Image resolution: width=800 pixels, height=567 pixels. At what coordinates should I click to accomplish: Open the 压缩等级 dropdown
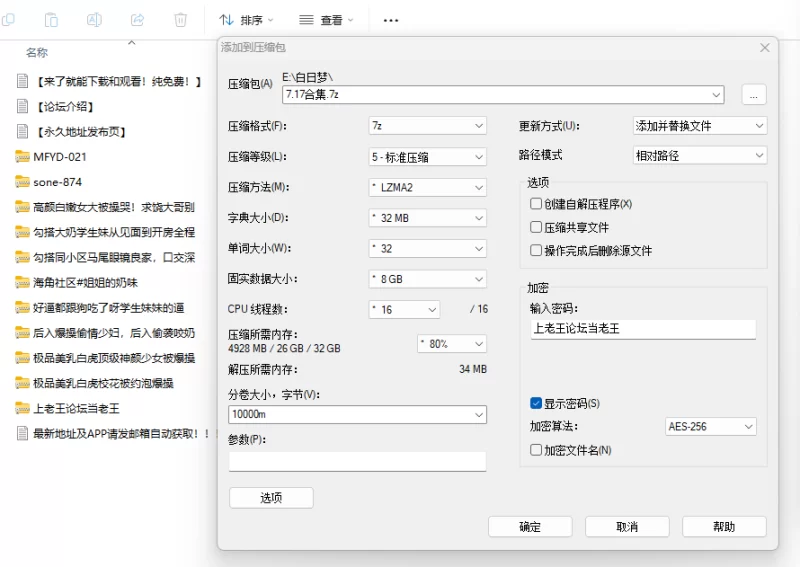428,157
